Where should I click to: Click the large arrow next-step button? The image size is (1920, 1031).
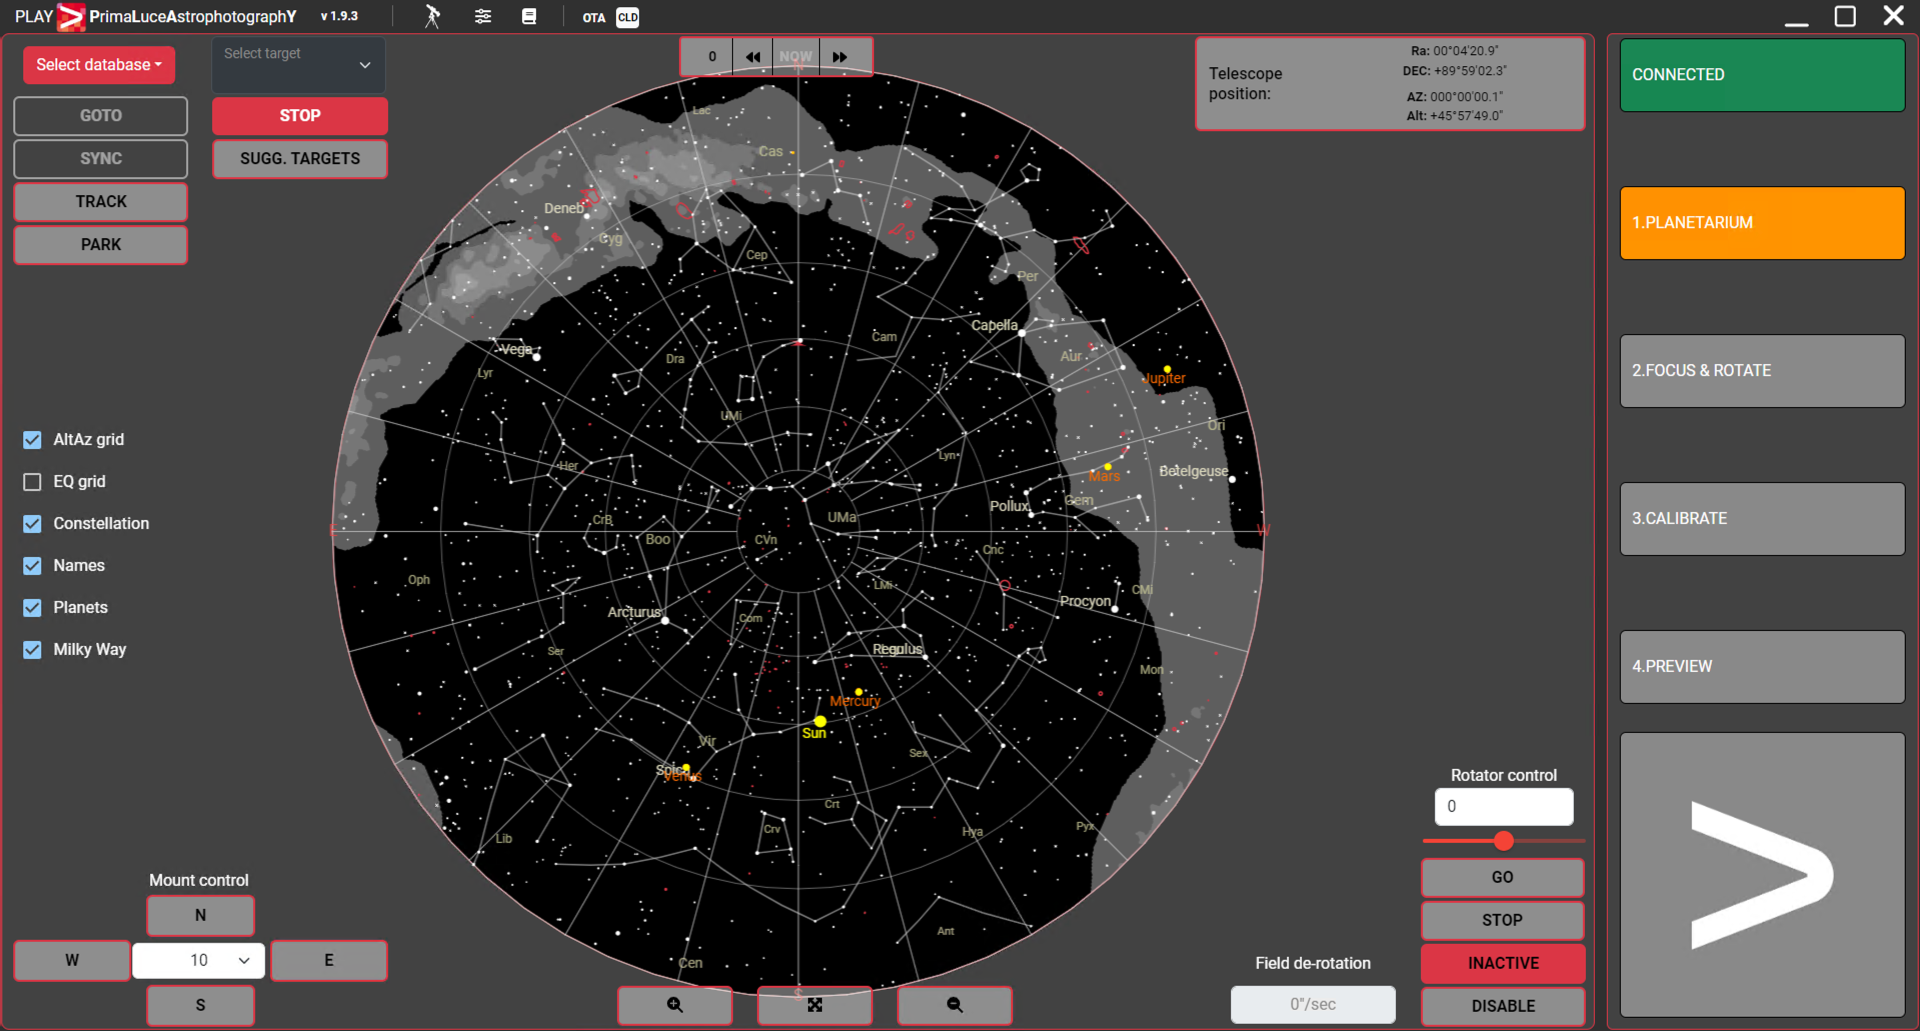(x=1762, y=875)
